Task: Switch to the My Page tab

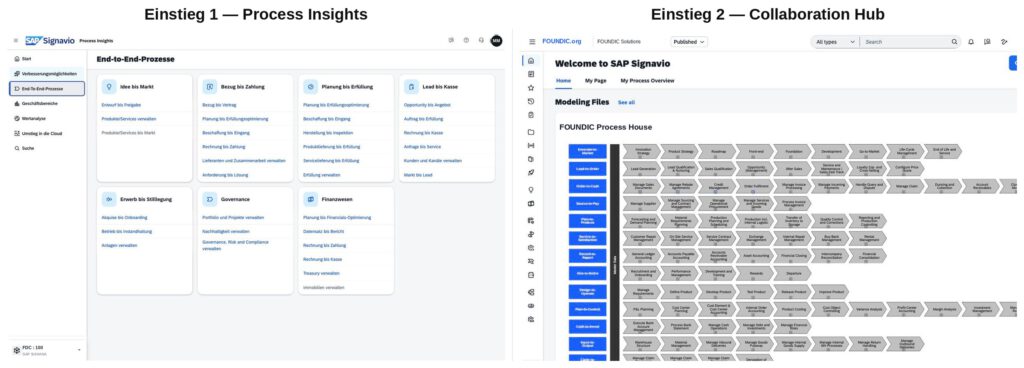Action: (596, 81)
